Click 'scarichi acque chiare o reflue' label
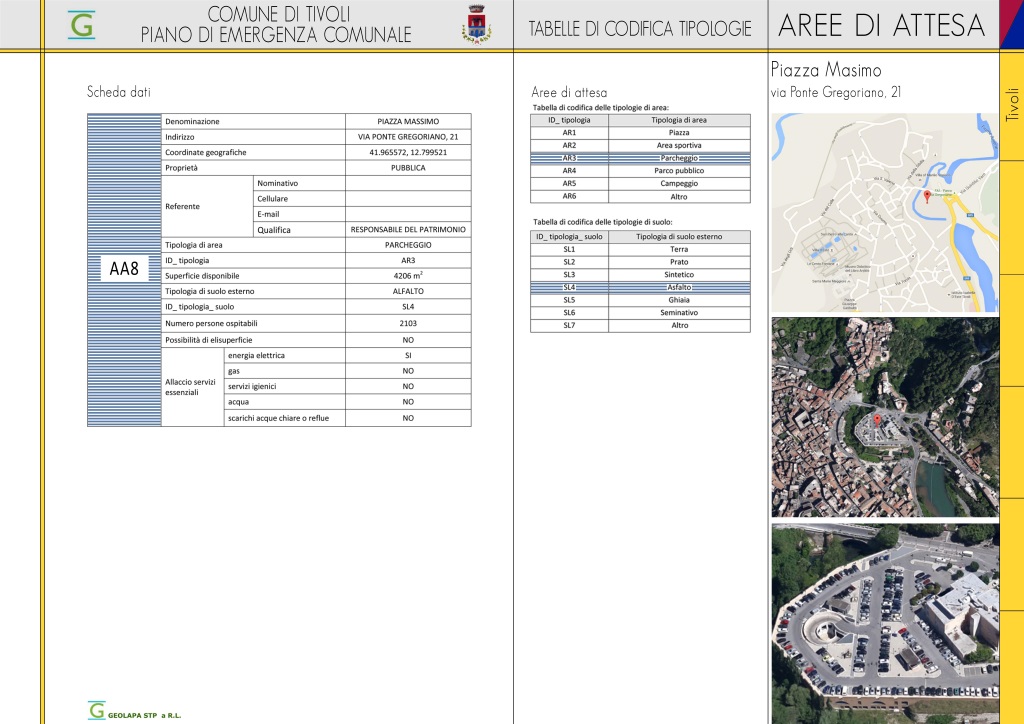The image size is (1024, 724). pos(278,418)
